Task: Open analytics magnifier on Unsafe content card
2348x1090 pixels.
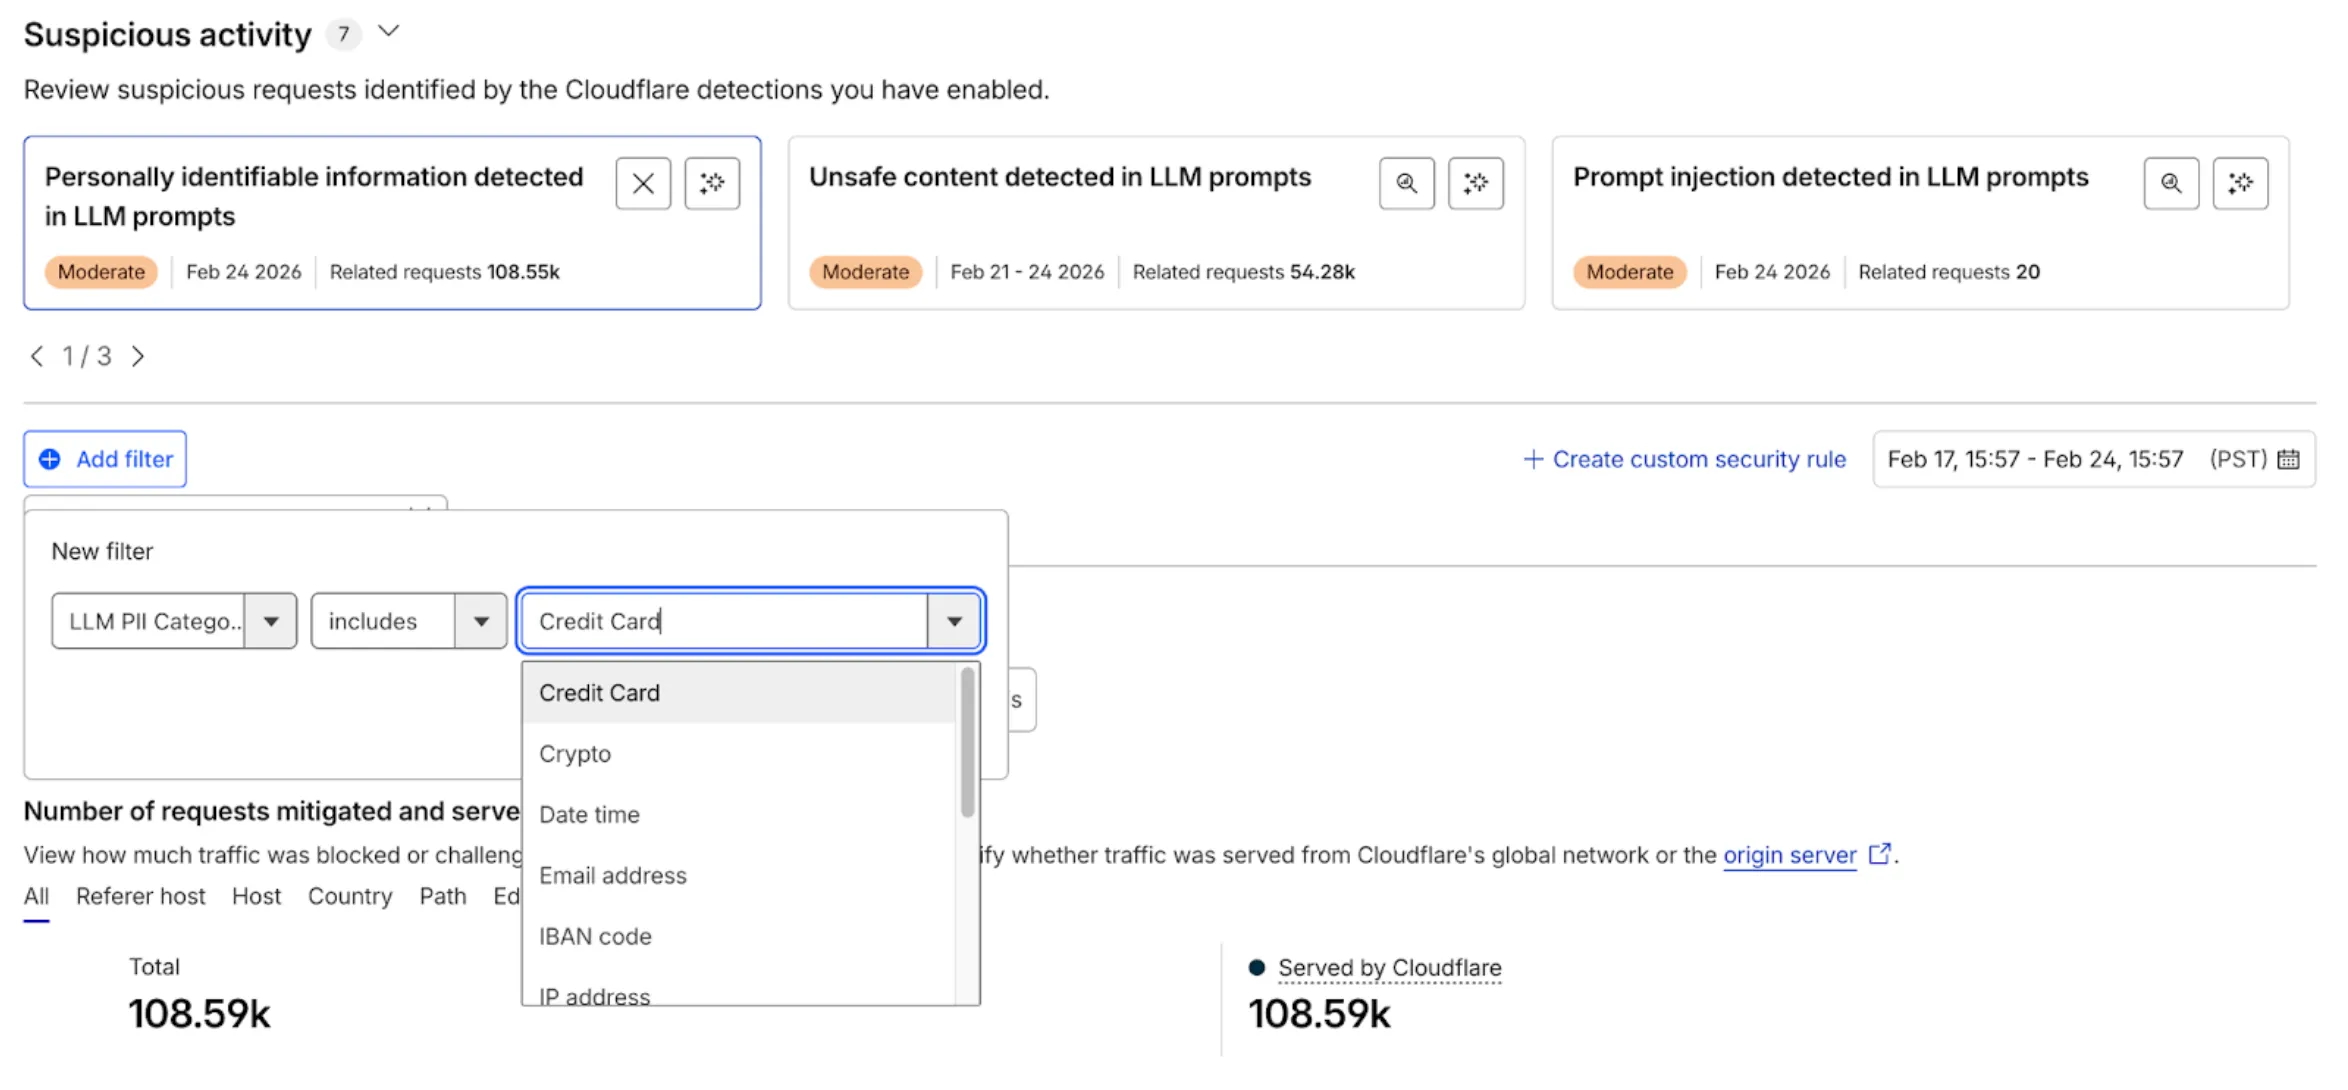Action: 1407,183
